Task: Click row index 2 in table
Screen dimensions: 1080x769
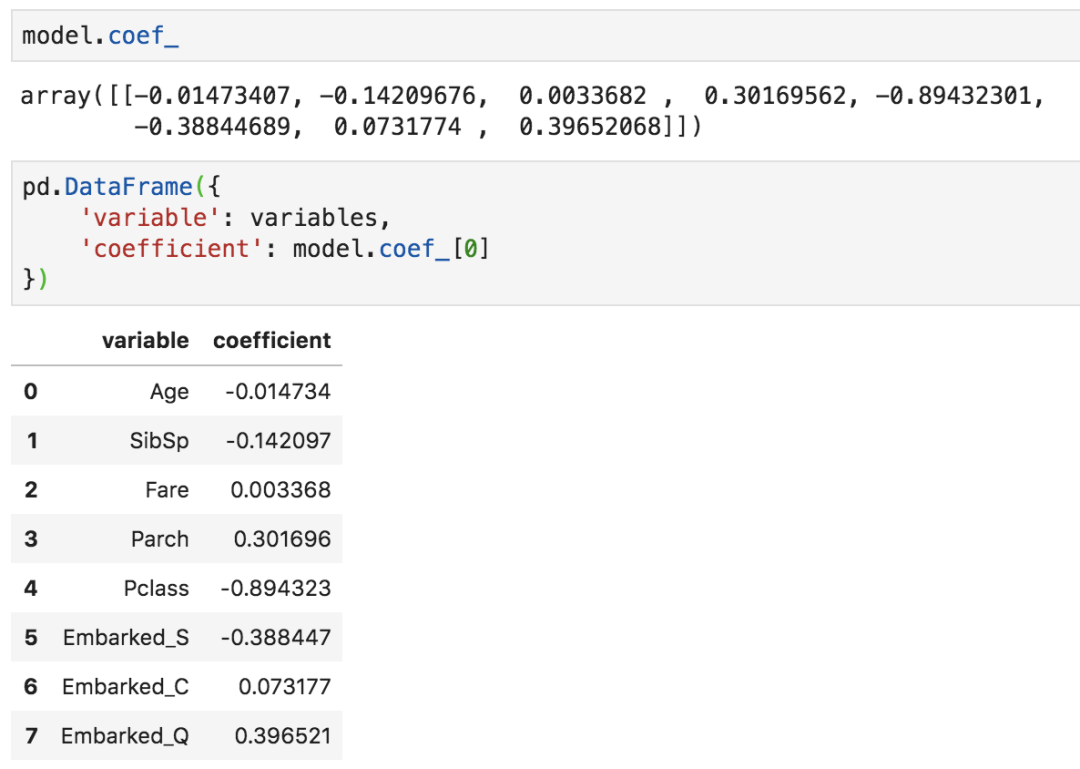Action: [30, 490]
